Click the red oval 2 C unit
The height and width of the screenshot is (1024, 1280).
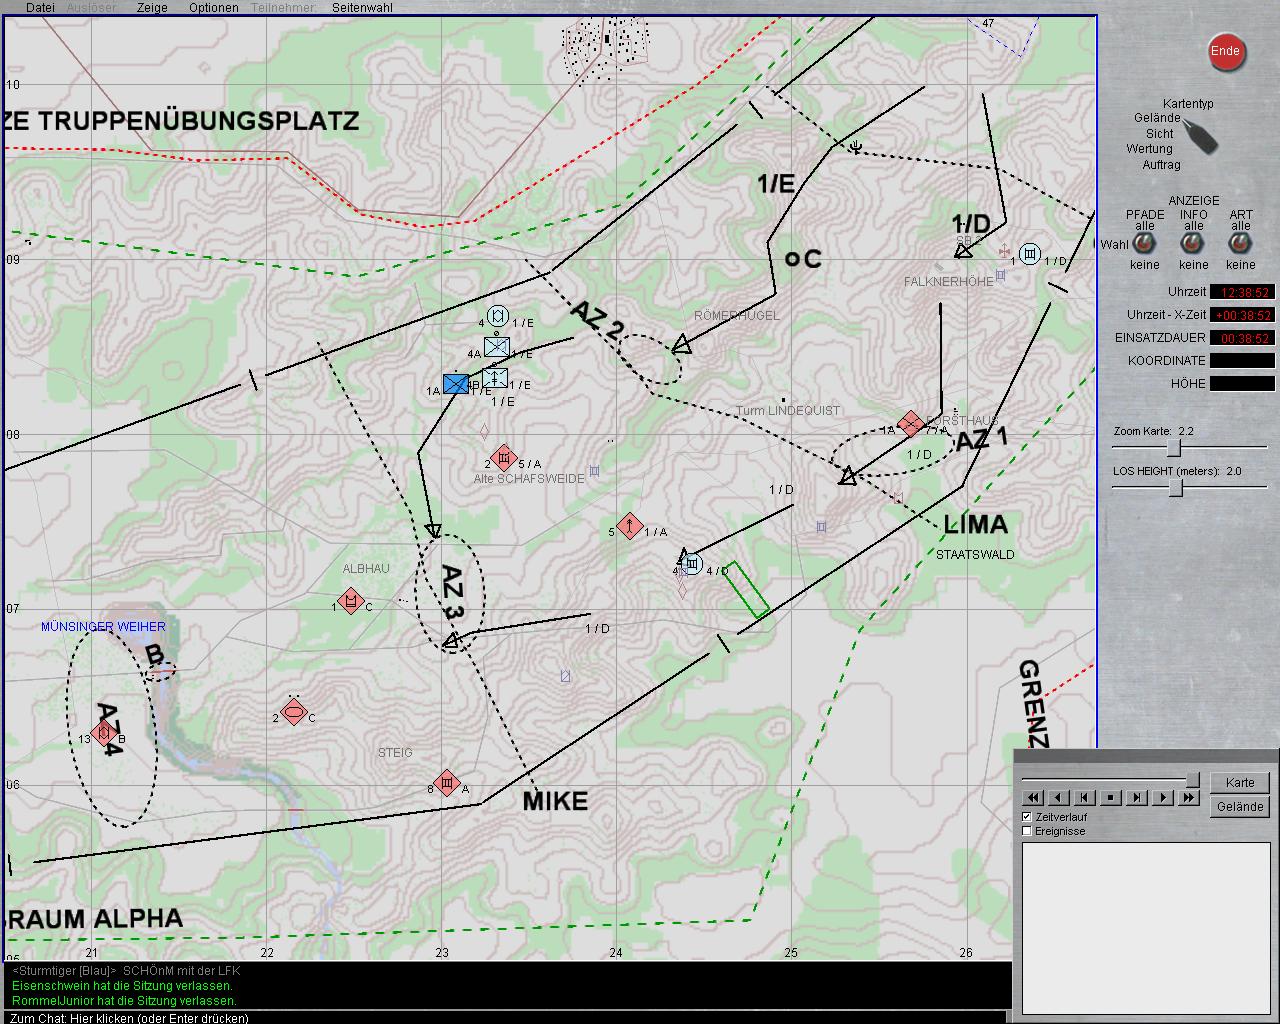point(293,712)
